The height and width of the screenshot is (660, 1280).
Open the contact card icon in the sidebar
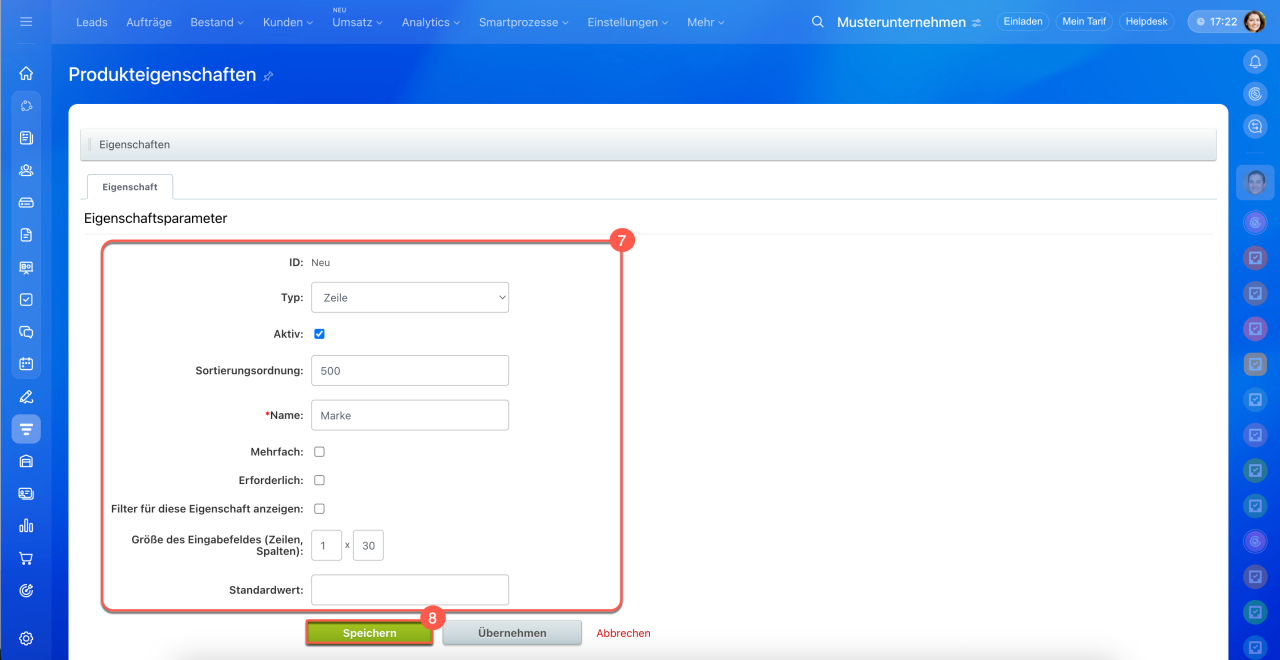tap(26, 494)
